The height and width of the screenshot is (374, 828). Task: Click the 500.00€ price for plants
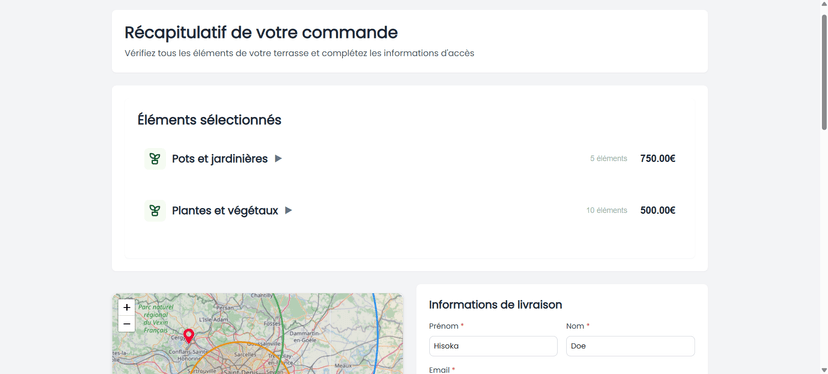coord(657,210)
